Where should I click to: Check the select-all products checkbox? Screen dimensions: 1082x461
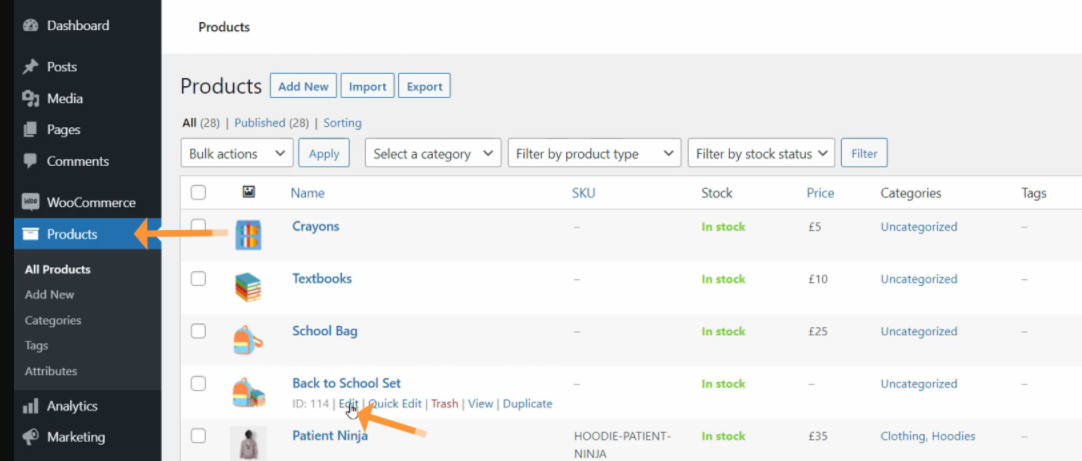tap(198, 193)
